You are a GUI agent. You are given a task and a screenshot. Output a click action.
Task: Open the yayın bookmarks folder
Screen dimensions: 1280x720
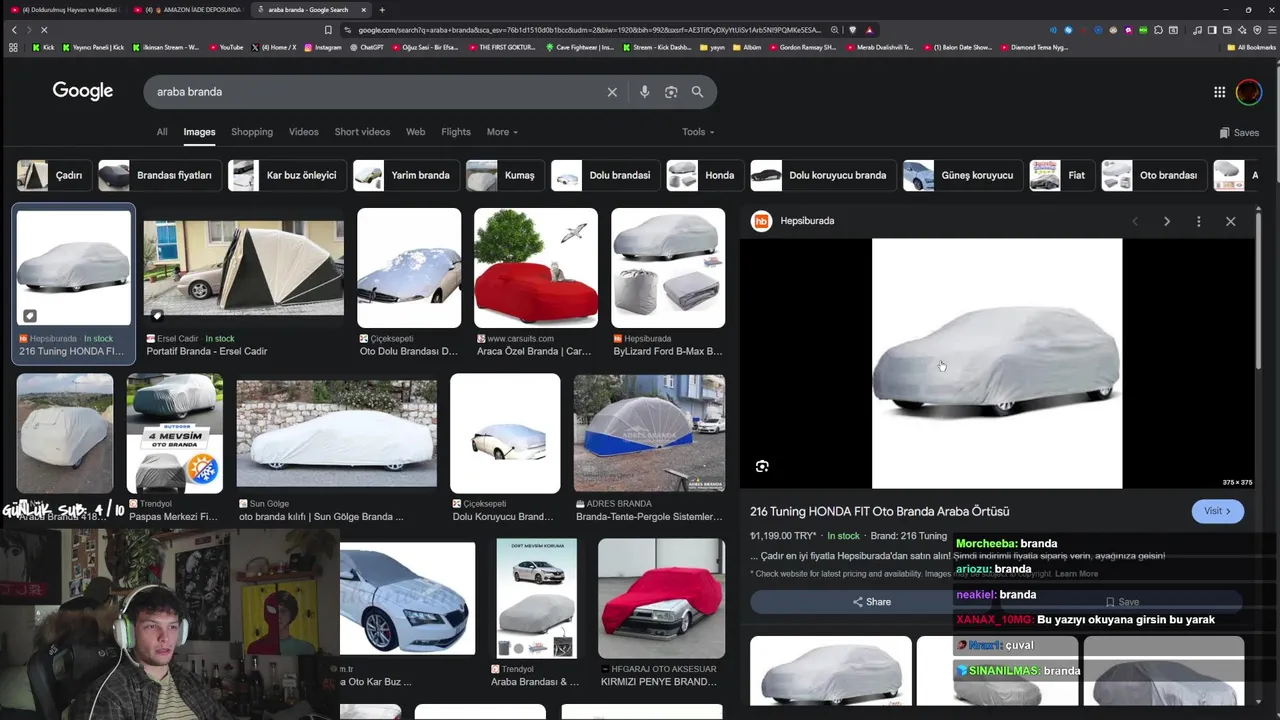point(712,47)
